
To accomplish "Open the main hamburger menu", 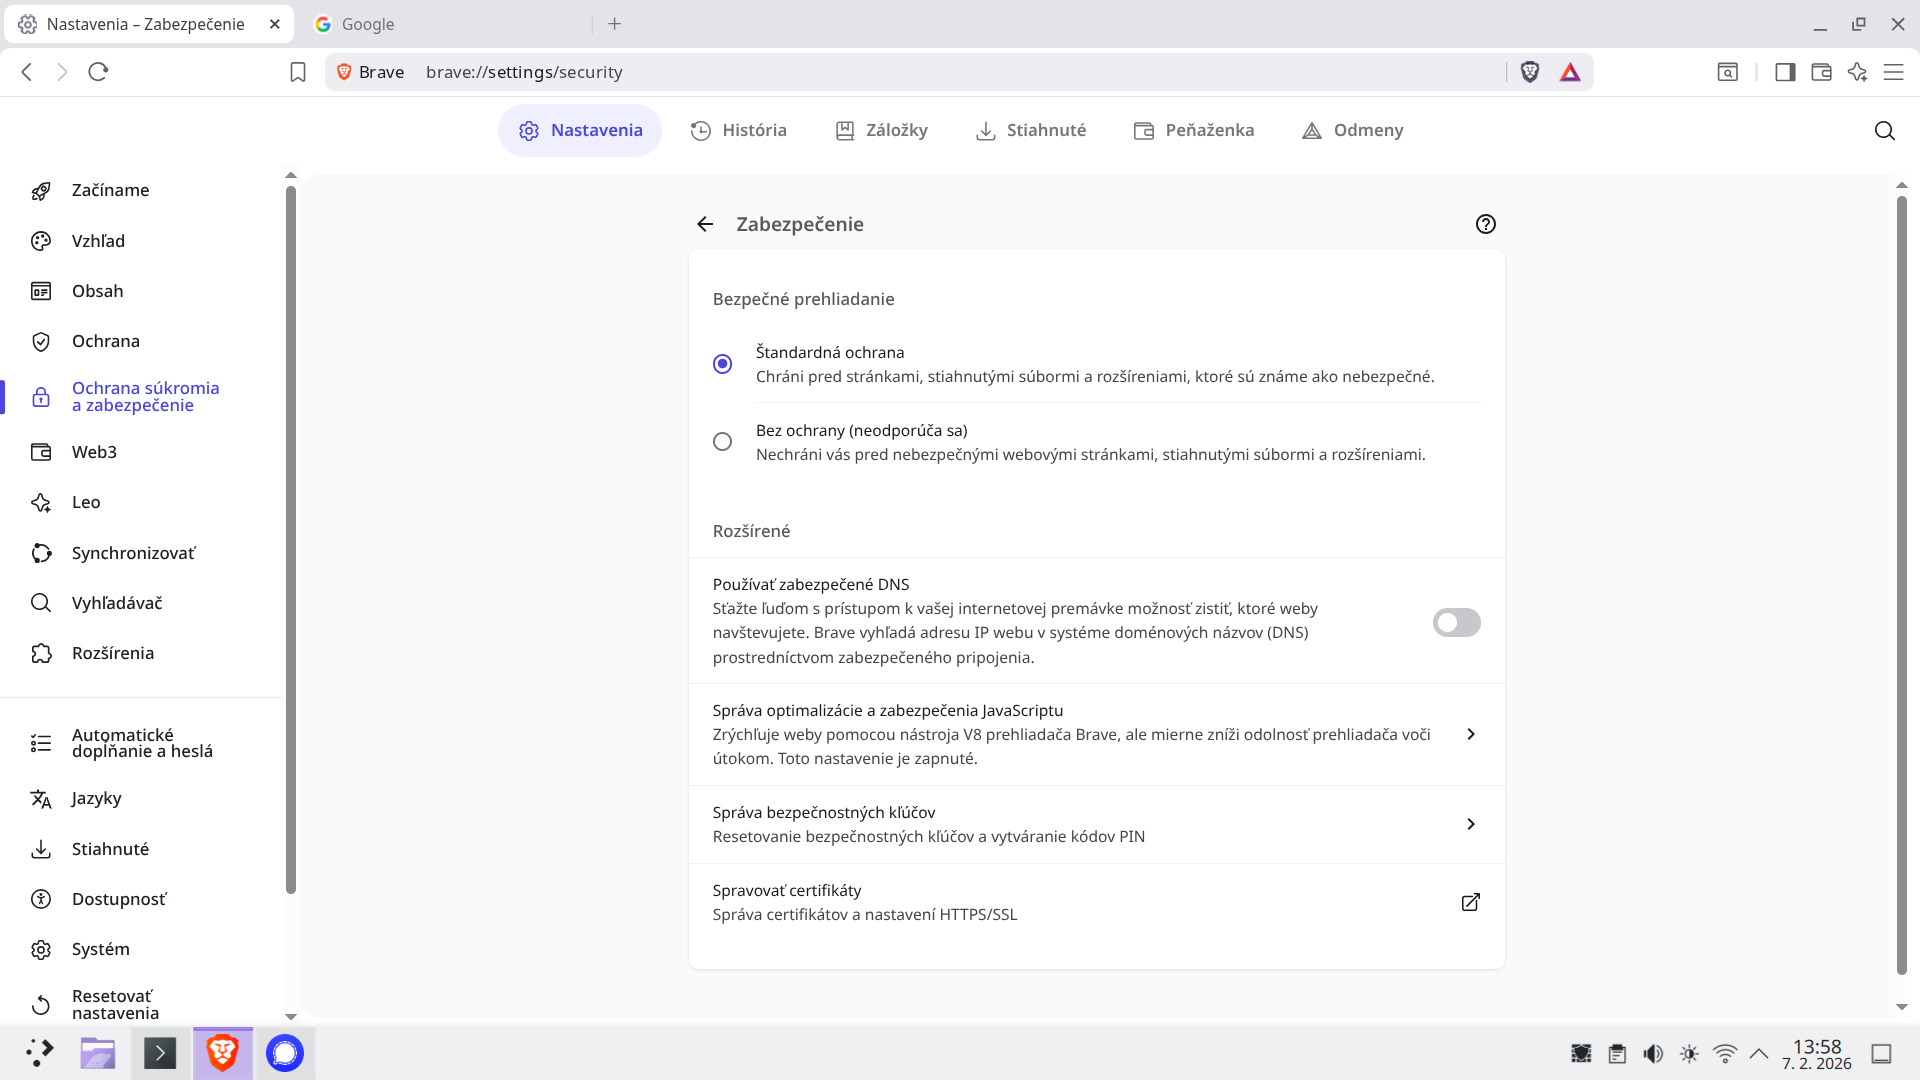I will [x=1893, y=72].
